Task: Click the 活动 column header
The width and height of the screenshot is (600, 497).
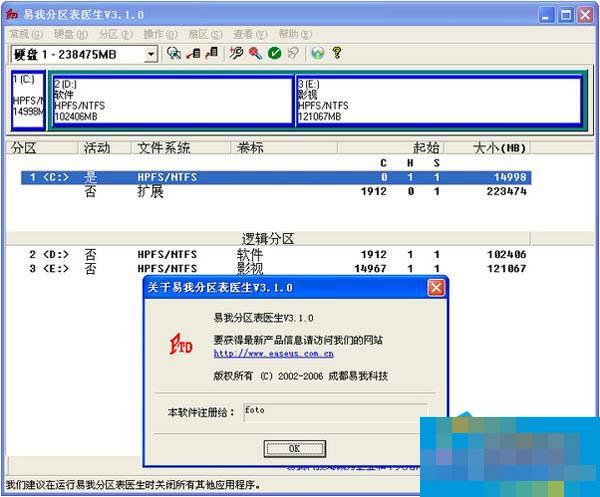Action: tap(104, 148)
